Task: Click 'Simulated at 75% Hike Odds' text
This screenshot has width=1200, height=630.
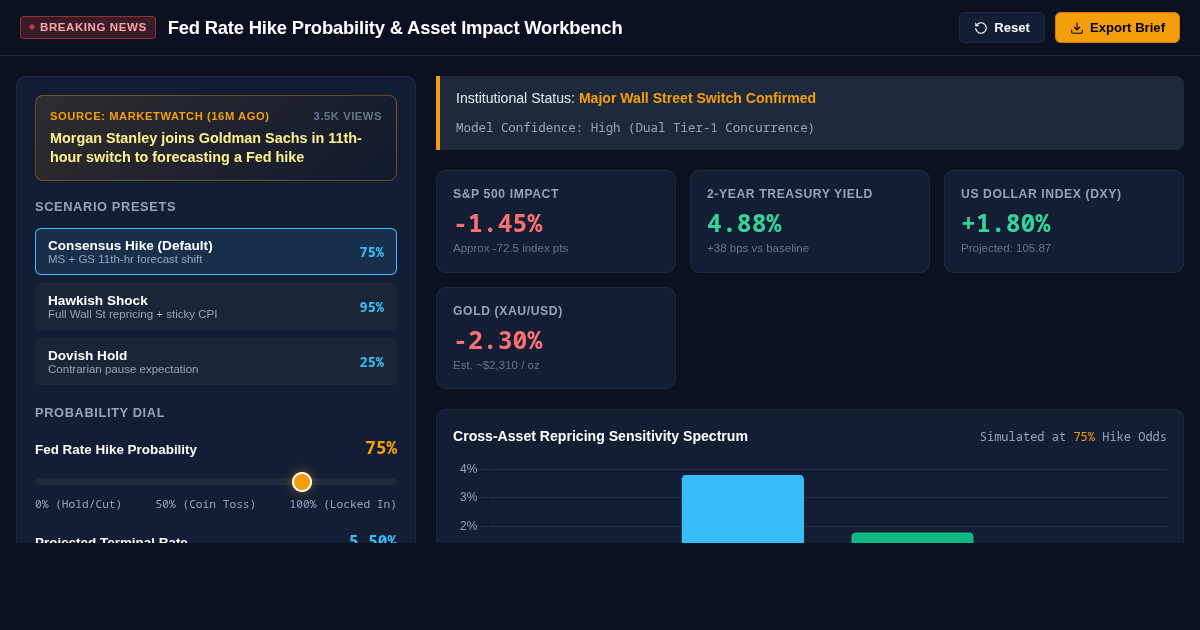Action: (1073, 437)
